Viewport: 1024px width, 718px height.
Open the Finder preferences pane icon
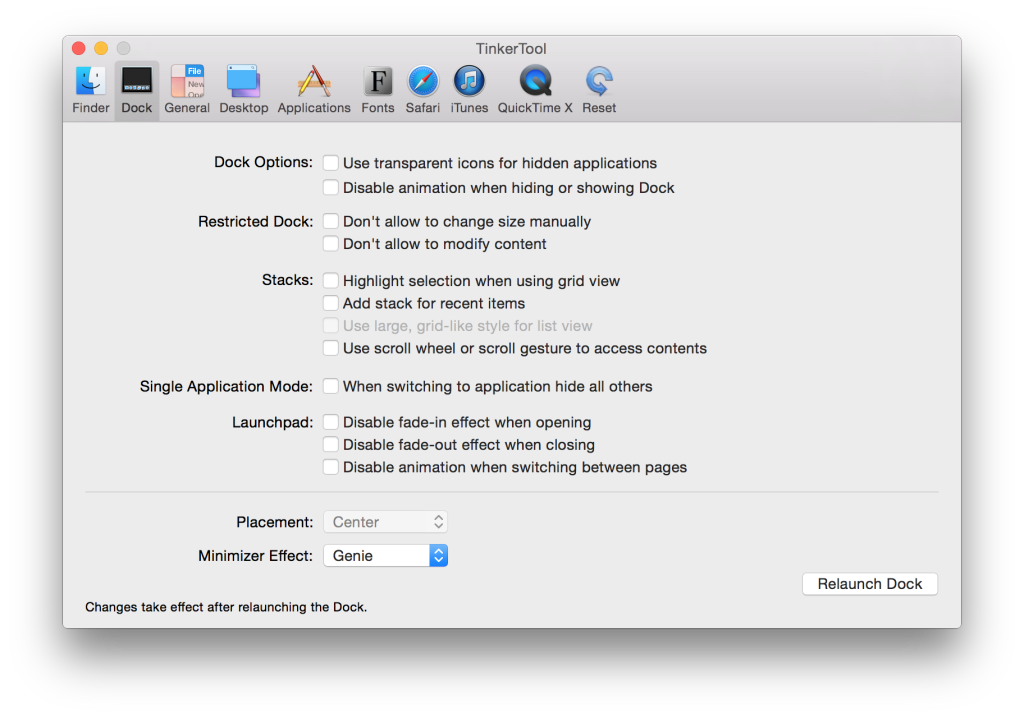[x=91, y=82]
